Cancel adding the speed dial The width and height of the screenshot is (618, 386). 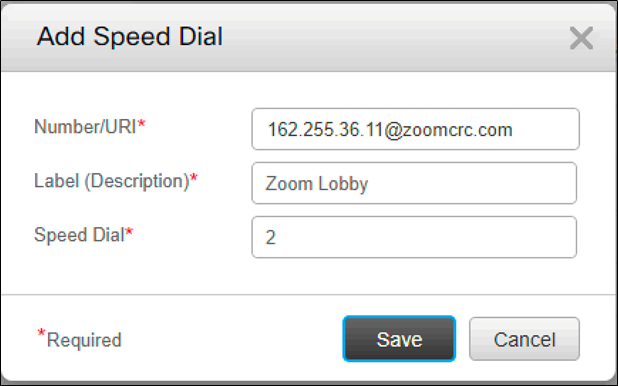point(524,339)
